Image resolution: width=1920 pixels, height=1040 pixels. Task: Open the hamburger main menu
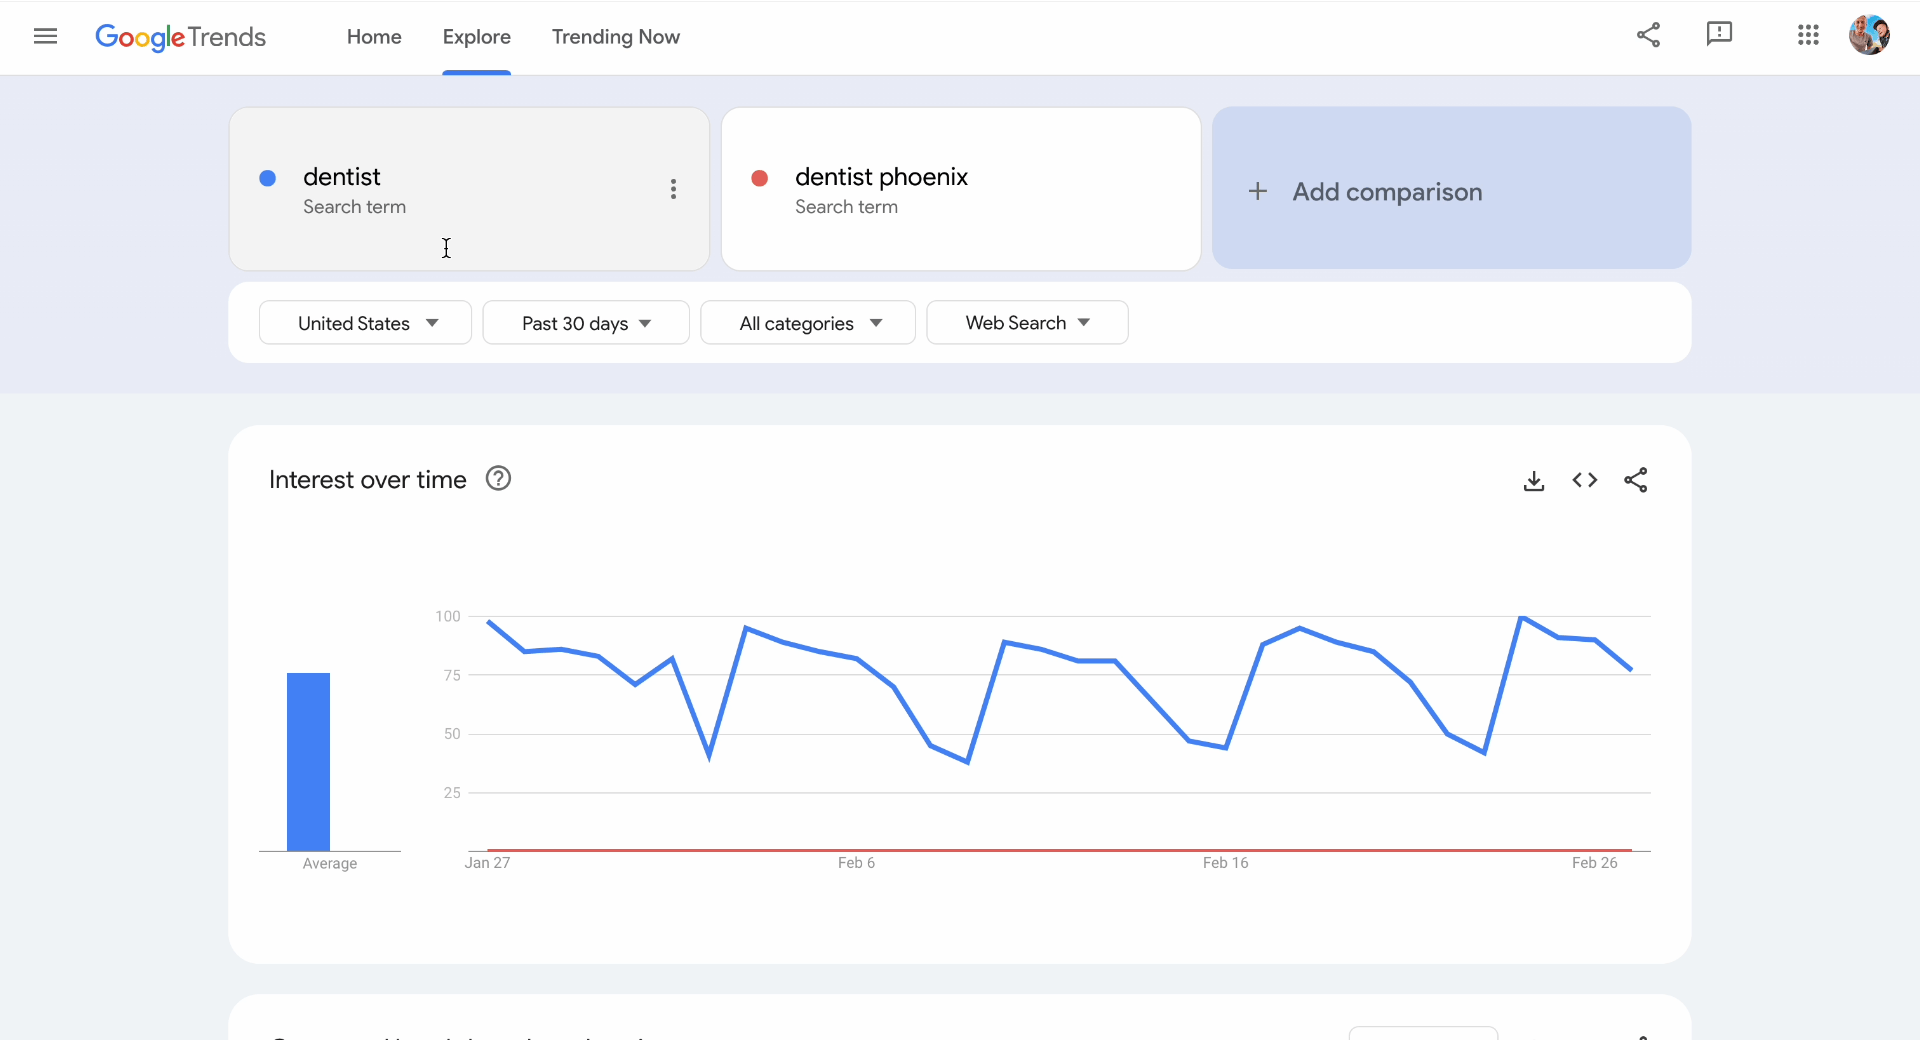pyautogui.click(x=45, y=37)
